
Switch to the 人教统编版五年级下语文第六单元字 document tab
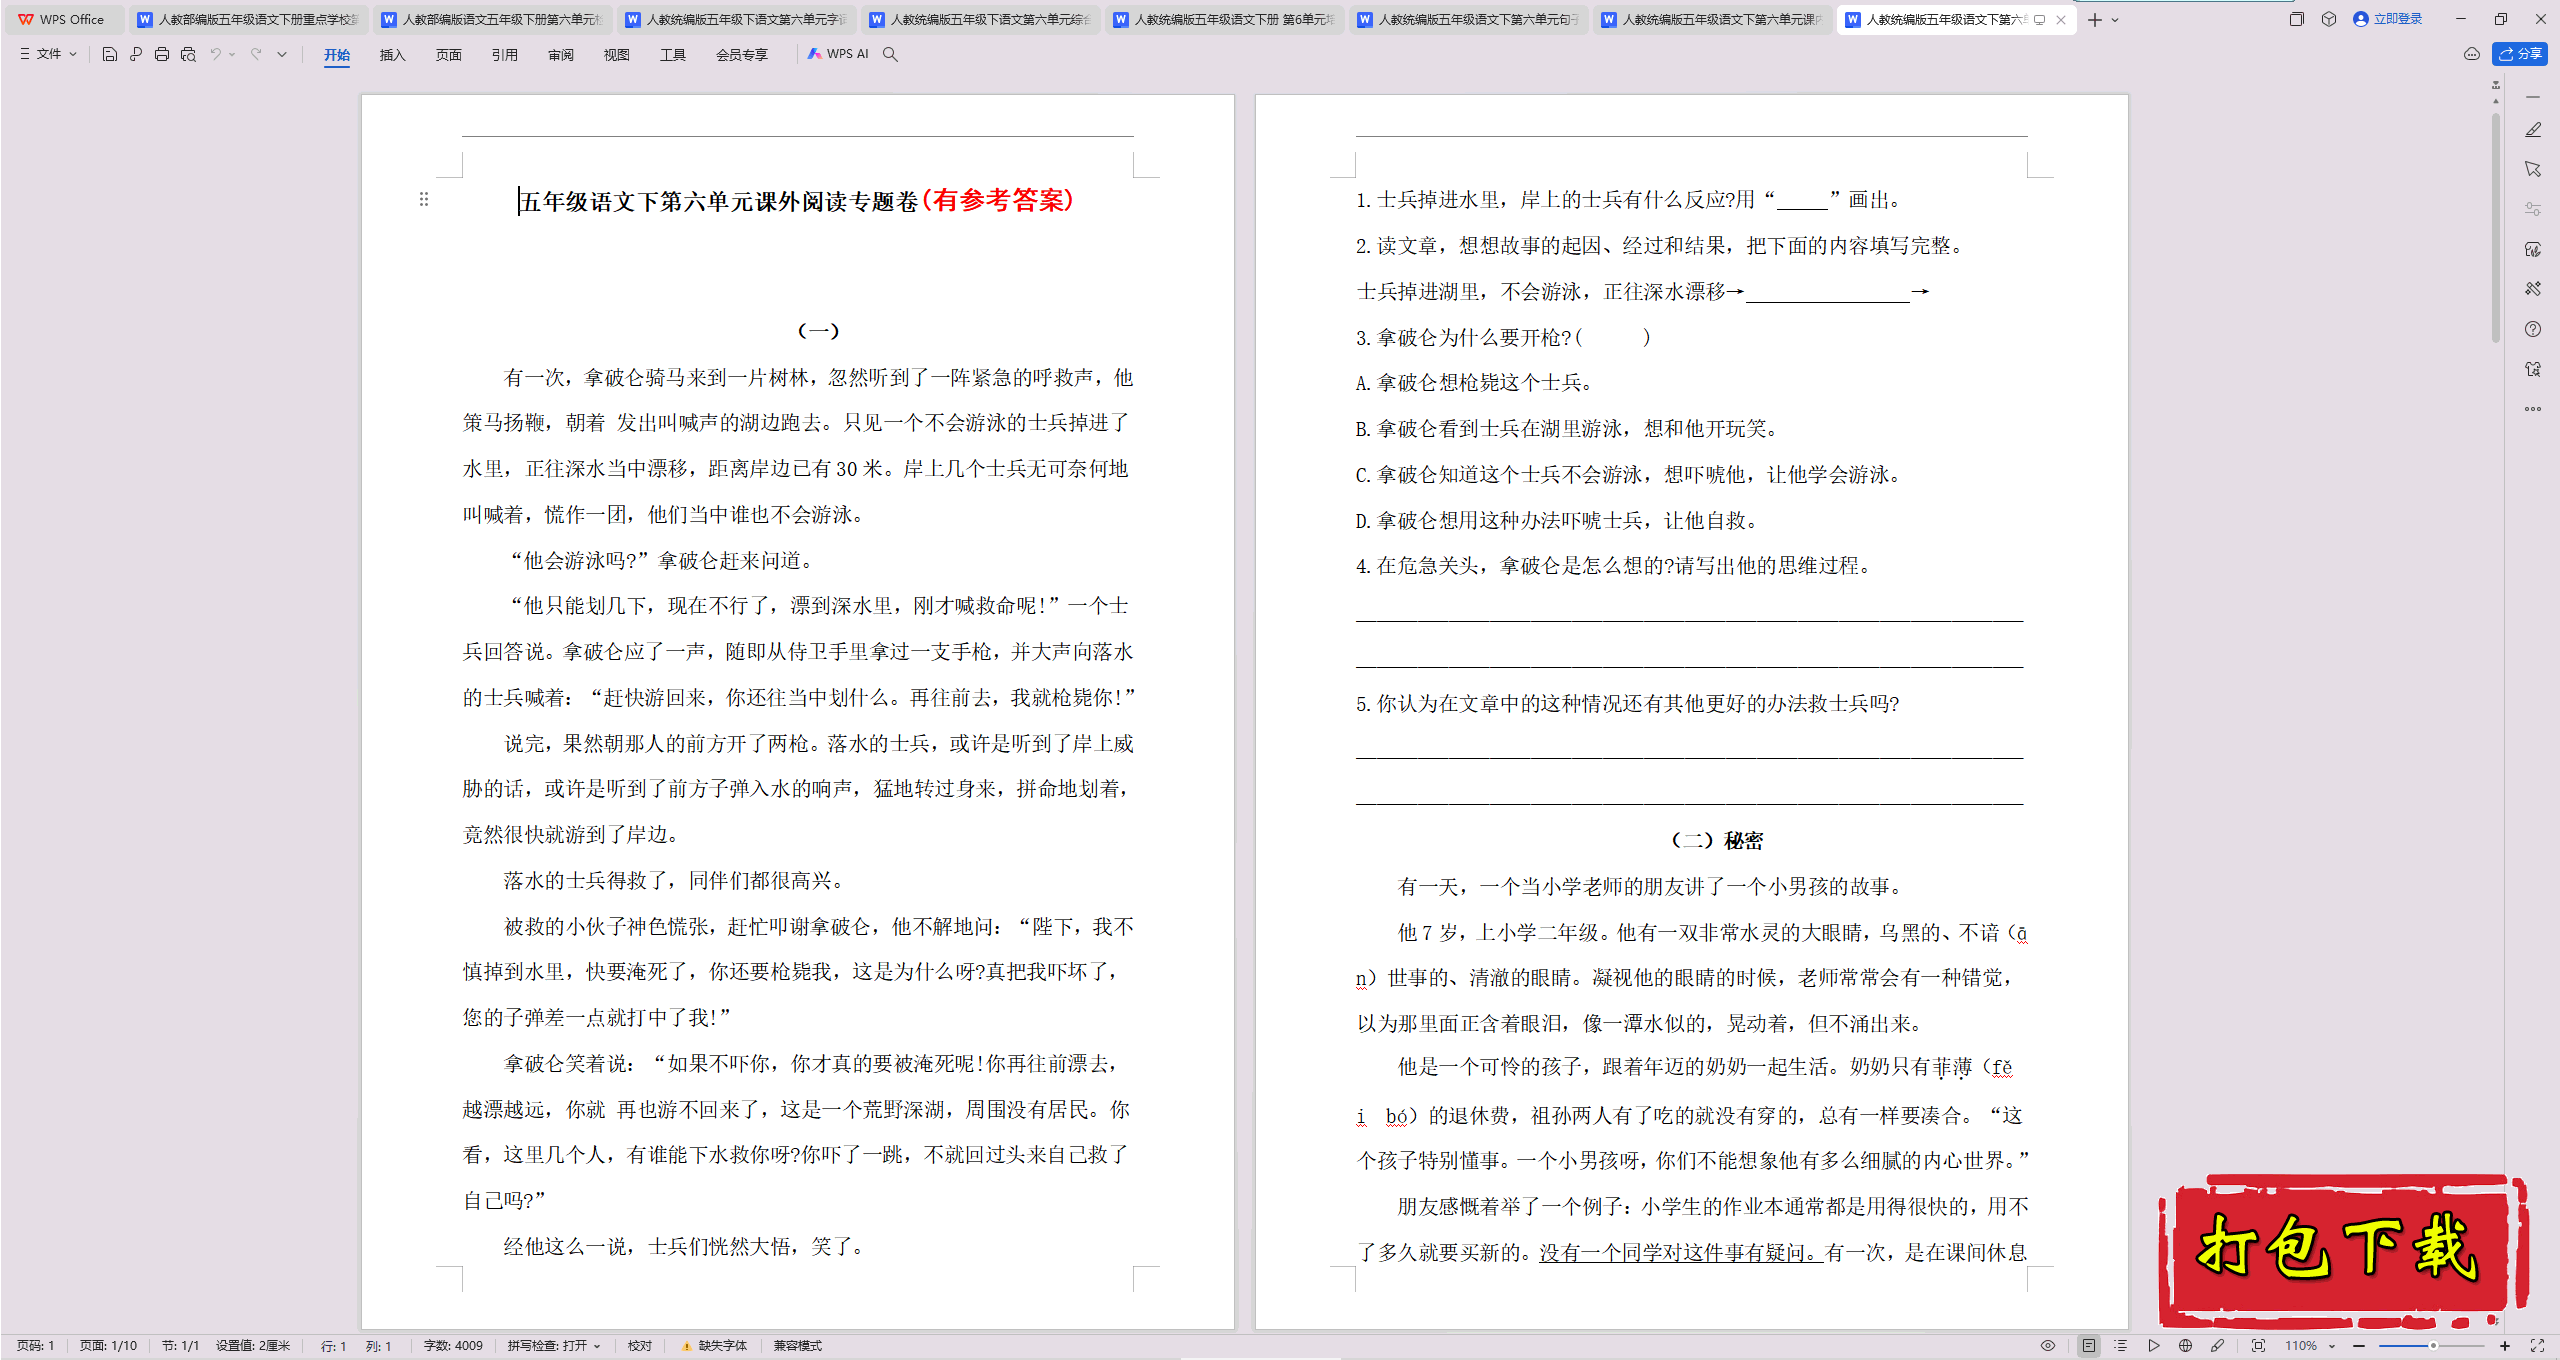[736, 19]
